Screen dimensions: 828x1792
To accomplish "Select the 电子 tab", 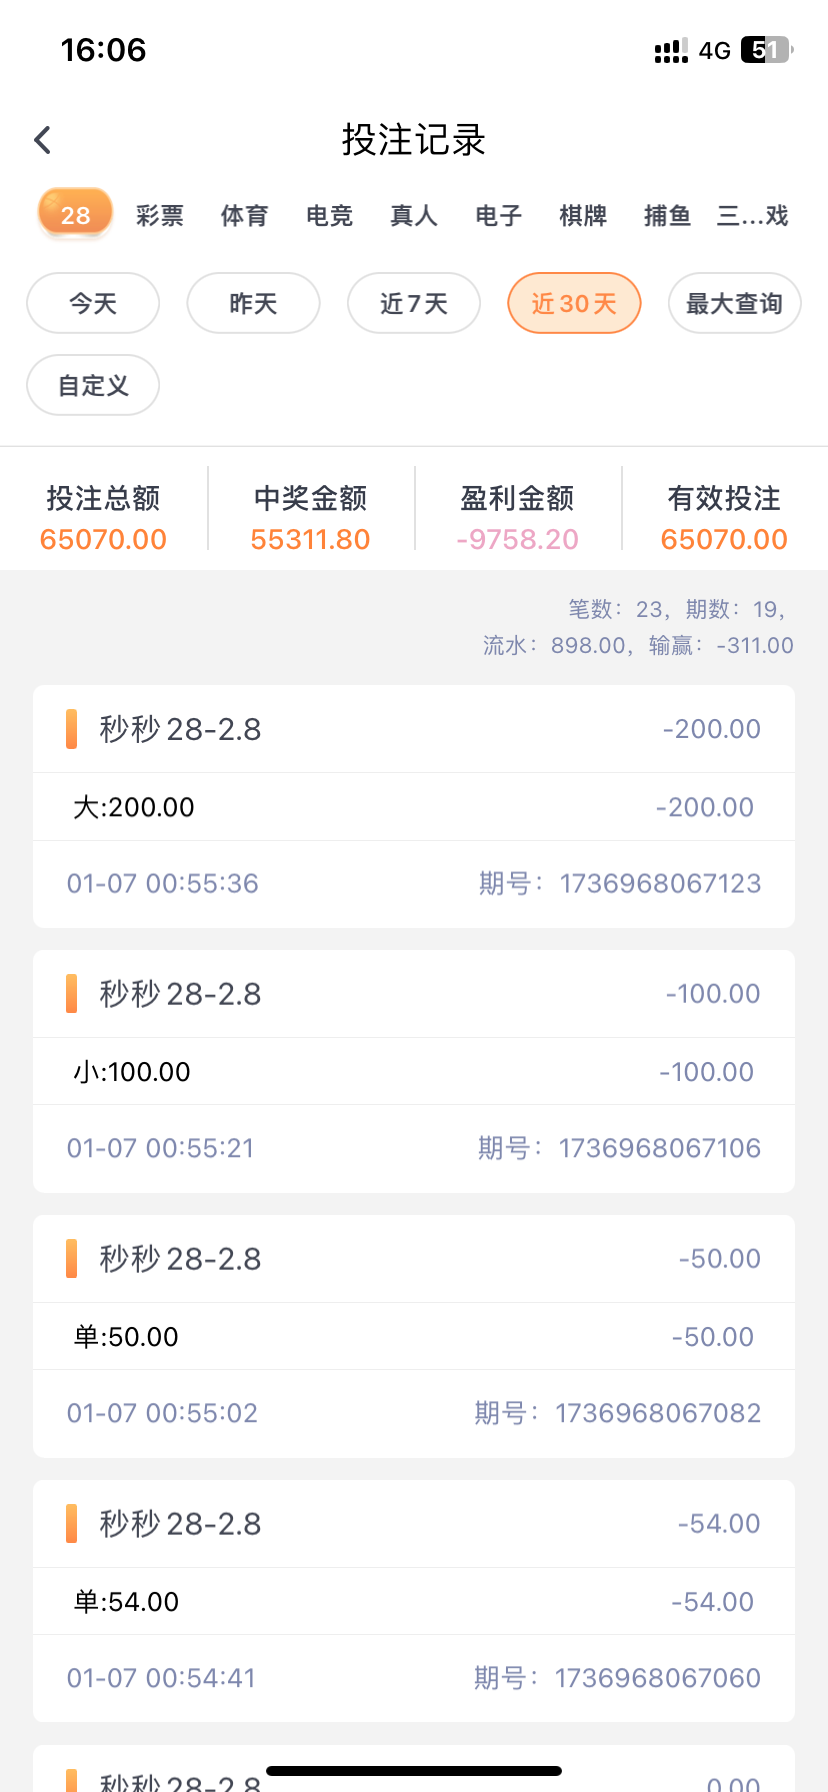I will click(498, 216).
